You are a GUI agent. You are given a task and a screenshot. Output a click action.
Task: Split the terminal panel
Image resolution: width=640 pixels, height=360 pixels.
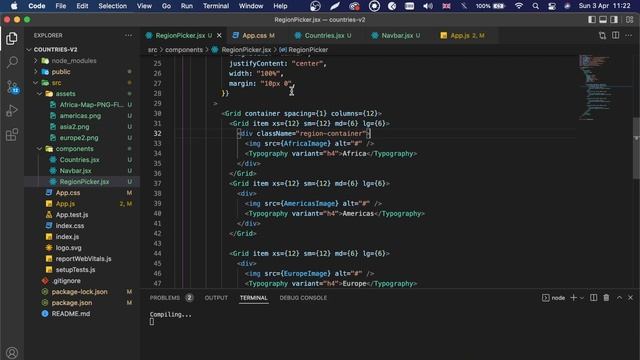click(593, 298)
